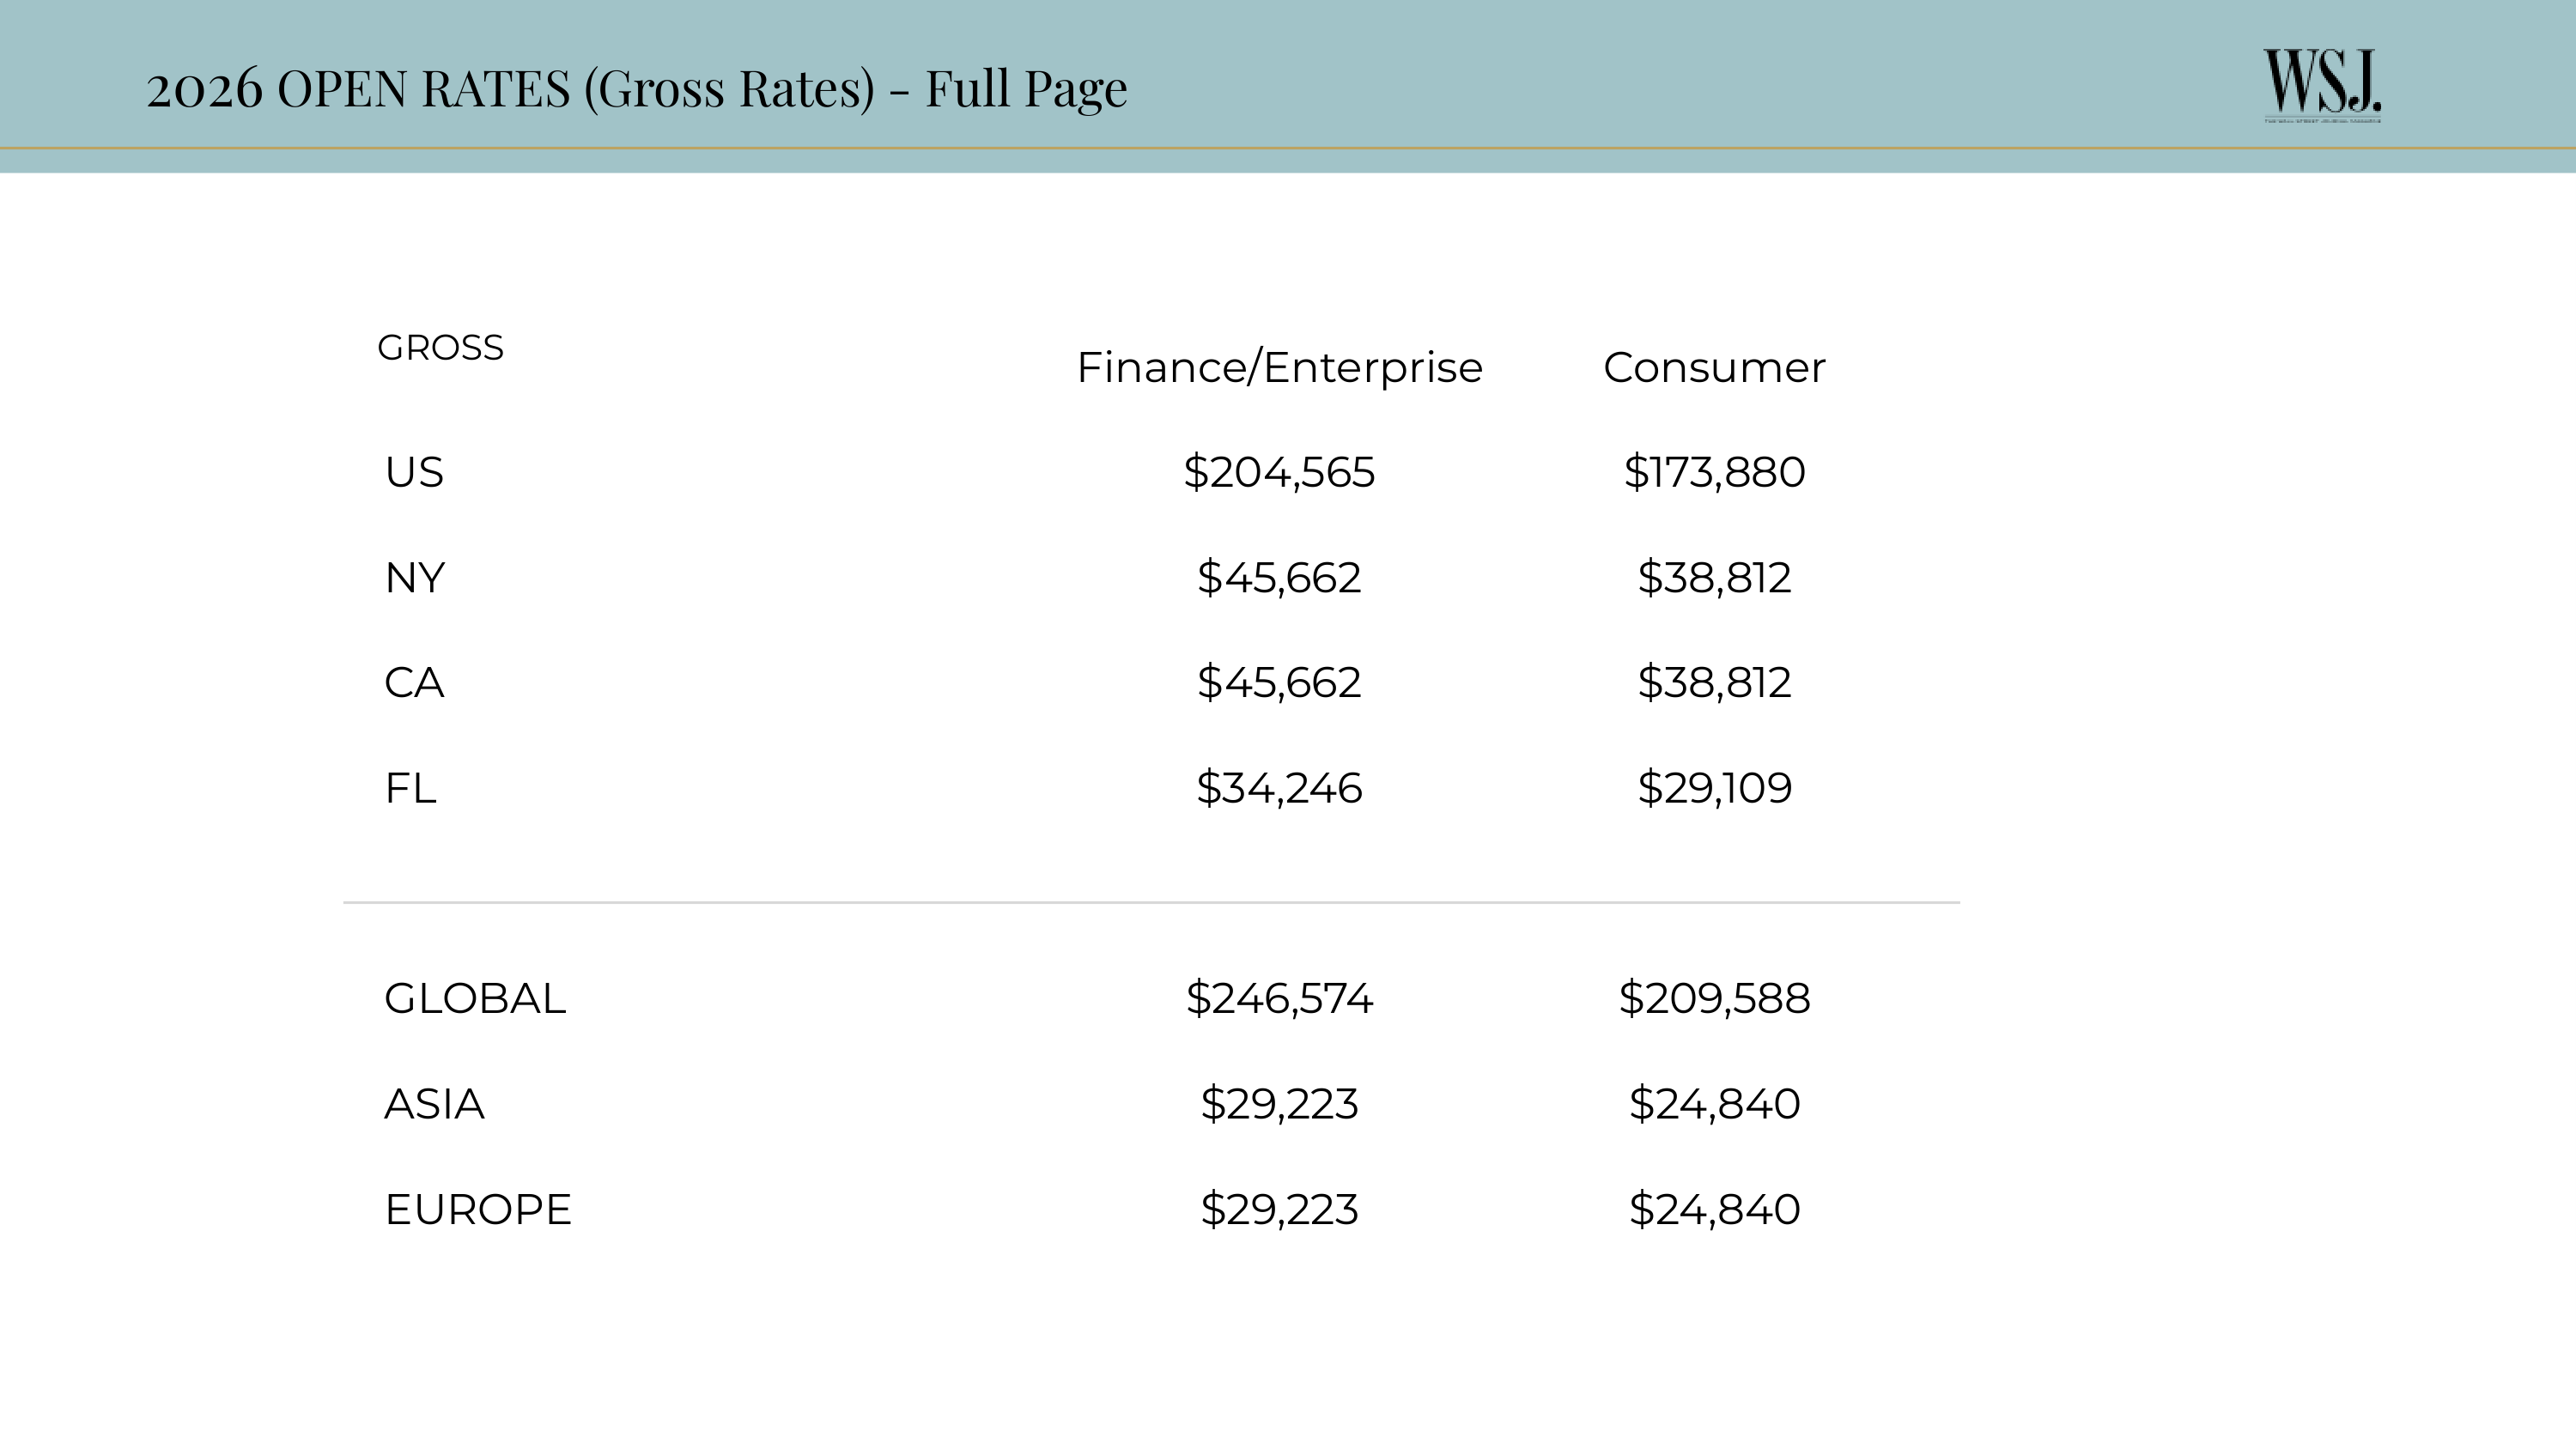This screenshot has width=2576, height=1449.
Task: Click GLOBAL Consumer rate $209,588
Action: click(1714, 999)
